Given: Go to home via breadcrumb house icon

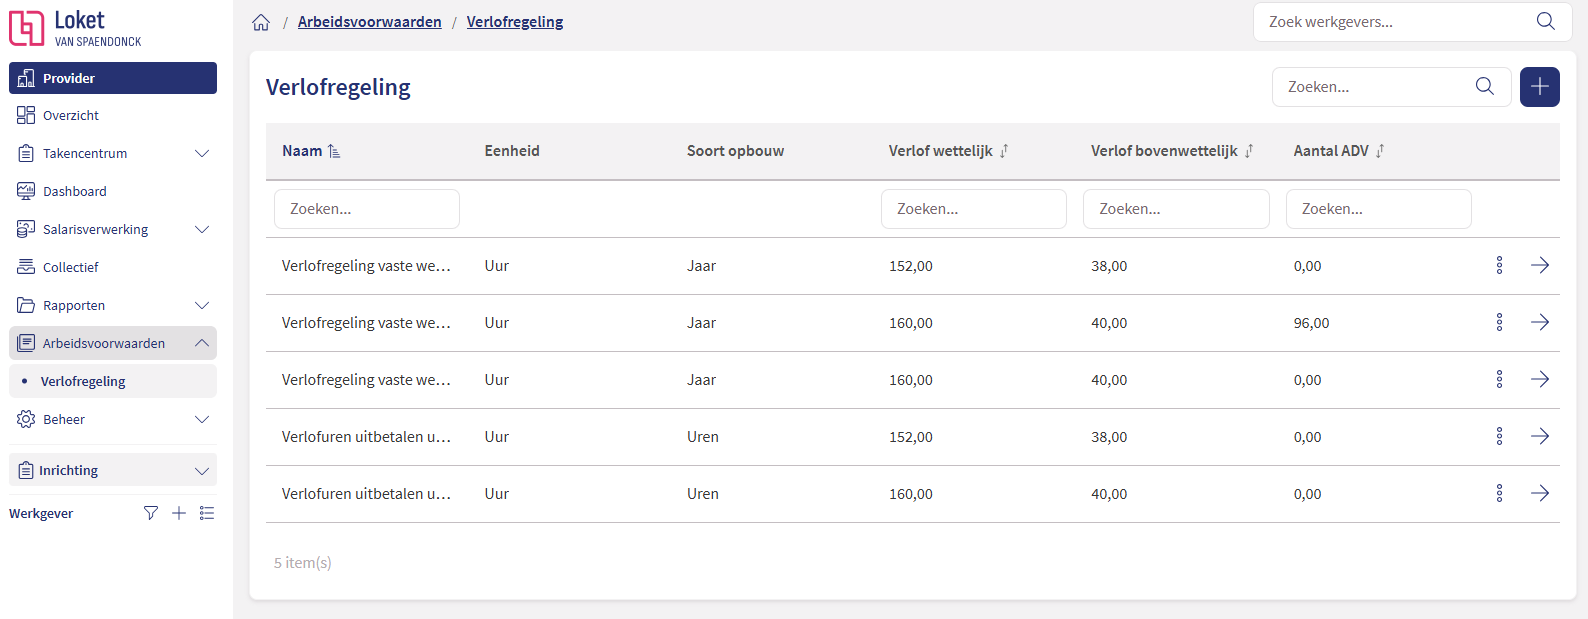Looking at the screenshot, I should 261,22.
